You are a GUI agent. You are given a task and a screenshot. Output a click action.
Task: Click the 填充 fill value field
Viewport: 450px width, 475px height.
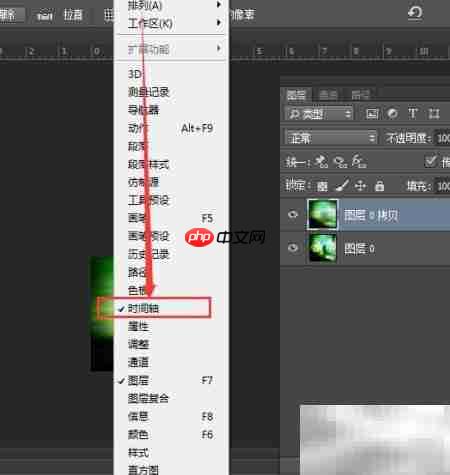(443, 186)
